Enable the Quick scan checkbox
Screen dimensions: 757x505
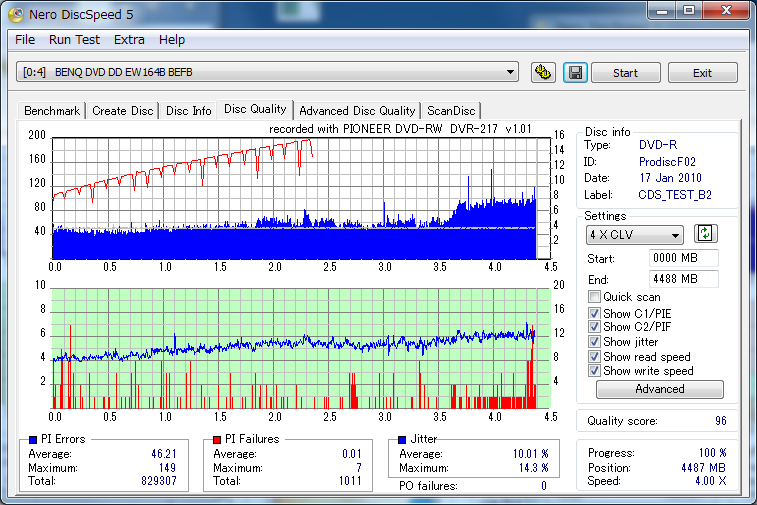click(594, 296)
